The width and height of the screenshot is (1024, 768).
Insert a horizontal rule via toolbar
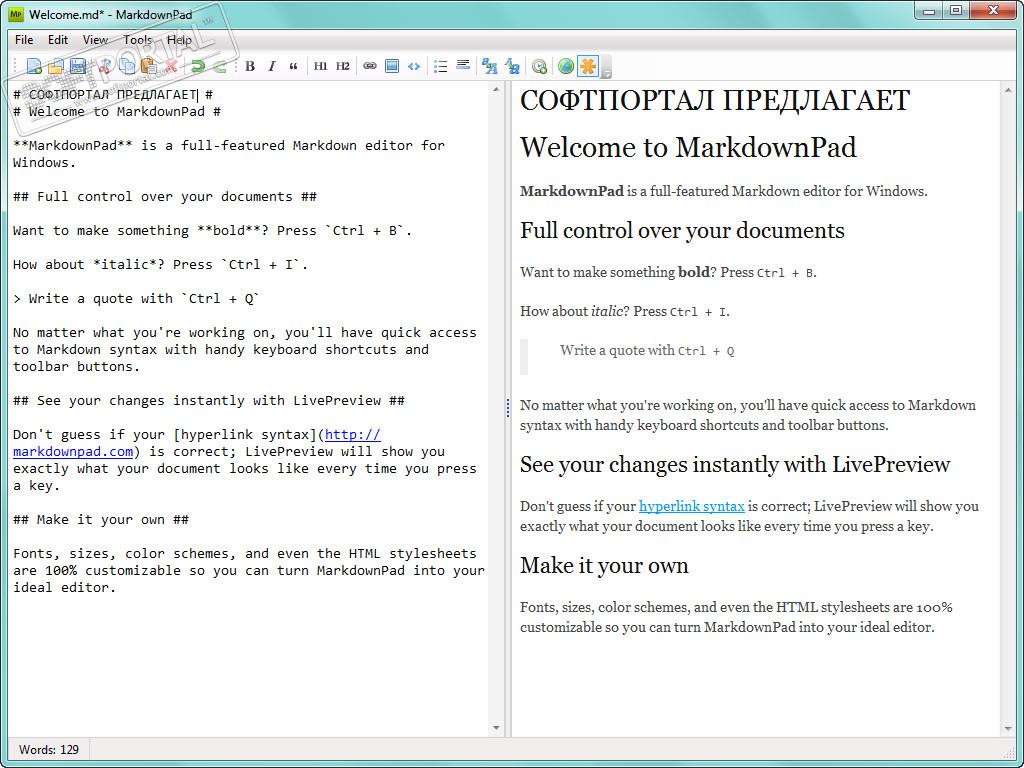(463, 66)
